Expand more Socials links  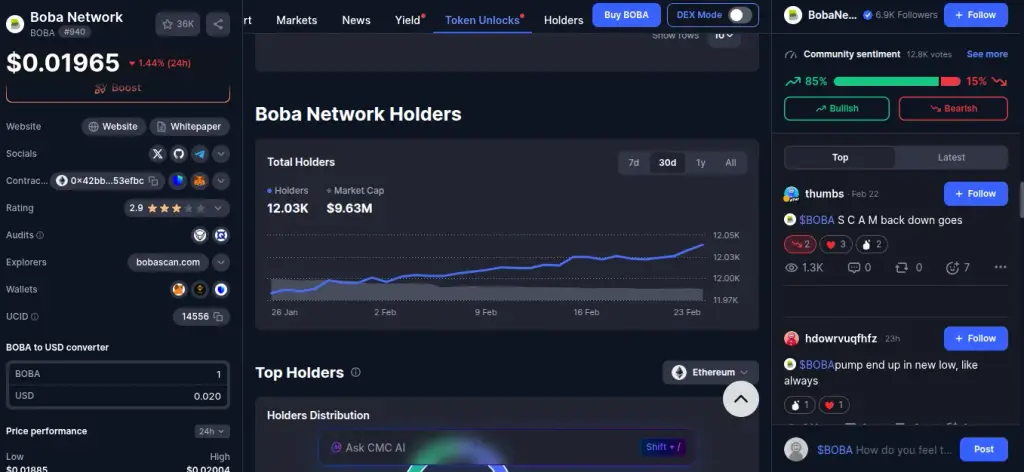point(221,154)
